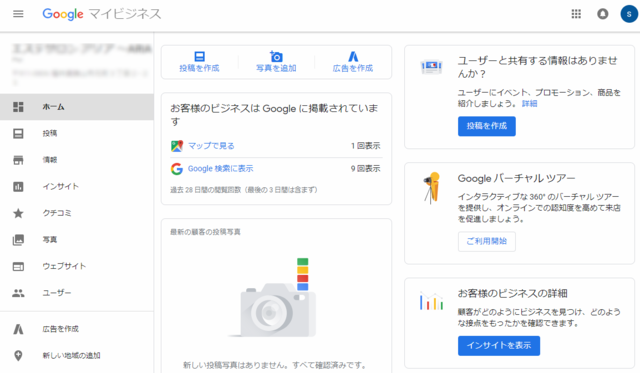Click the ホーム dashboard icon in sidebar
The image size is (640, 373).
18,107
